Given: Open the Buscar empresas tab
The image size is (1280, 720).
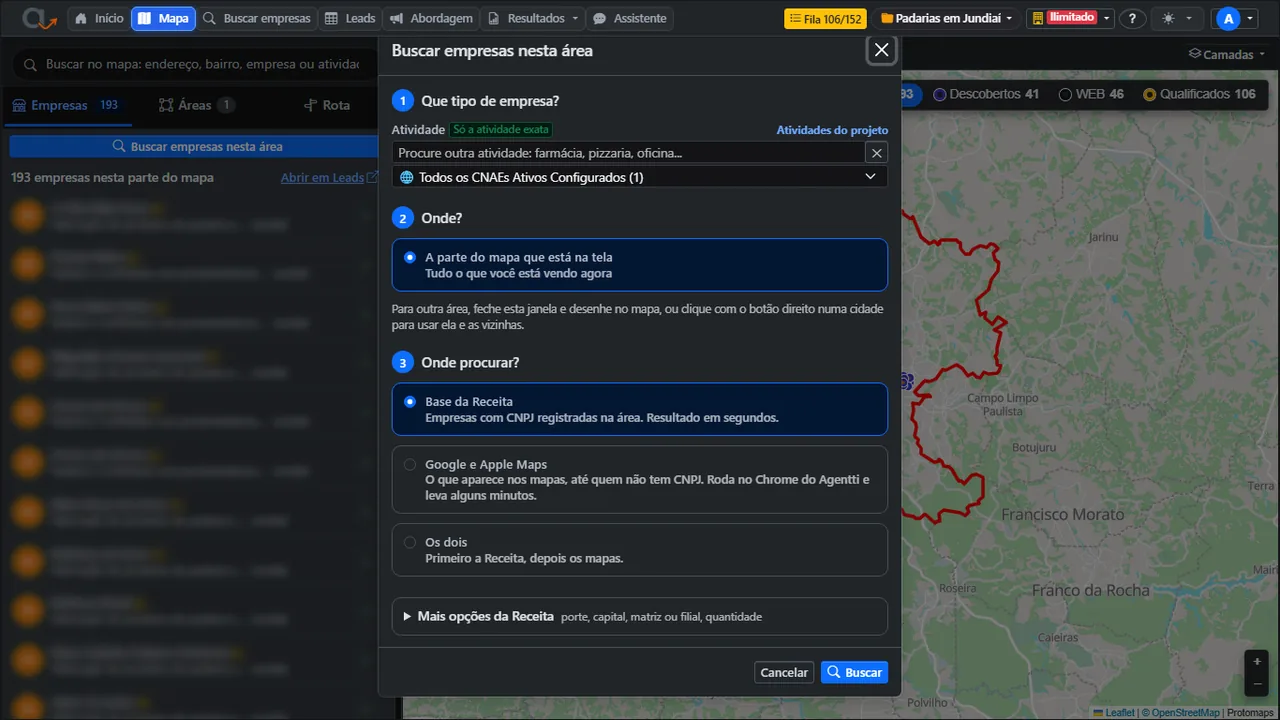Looking at the screenshot, I should 256,18.
